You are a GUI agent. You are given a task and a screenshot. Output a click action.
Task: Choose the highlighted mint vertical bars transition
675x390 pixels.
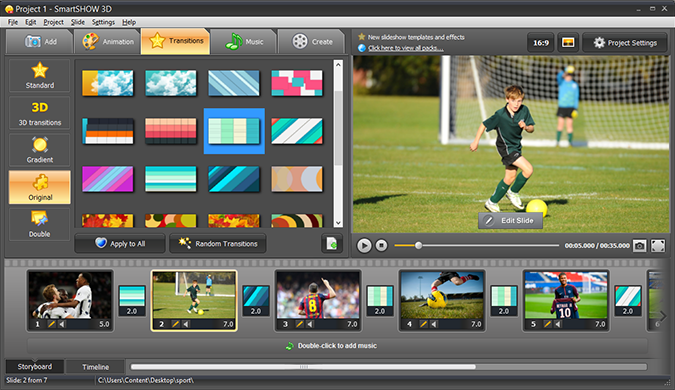pyautogui.click(x=234, y=131)
